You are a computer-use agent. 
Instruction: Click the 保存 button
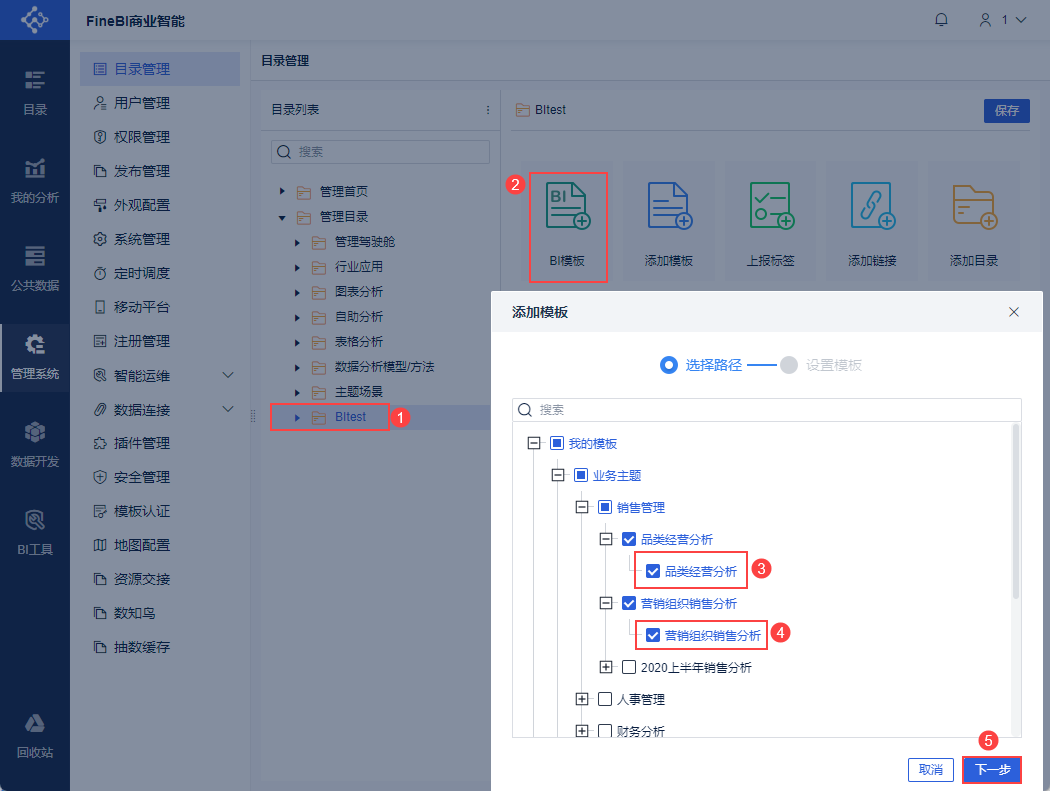pos(1006,111)
